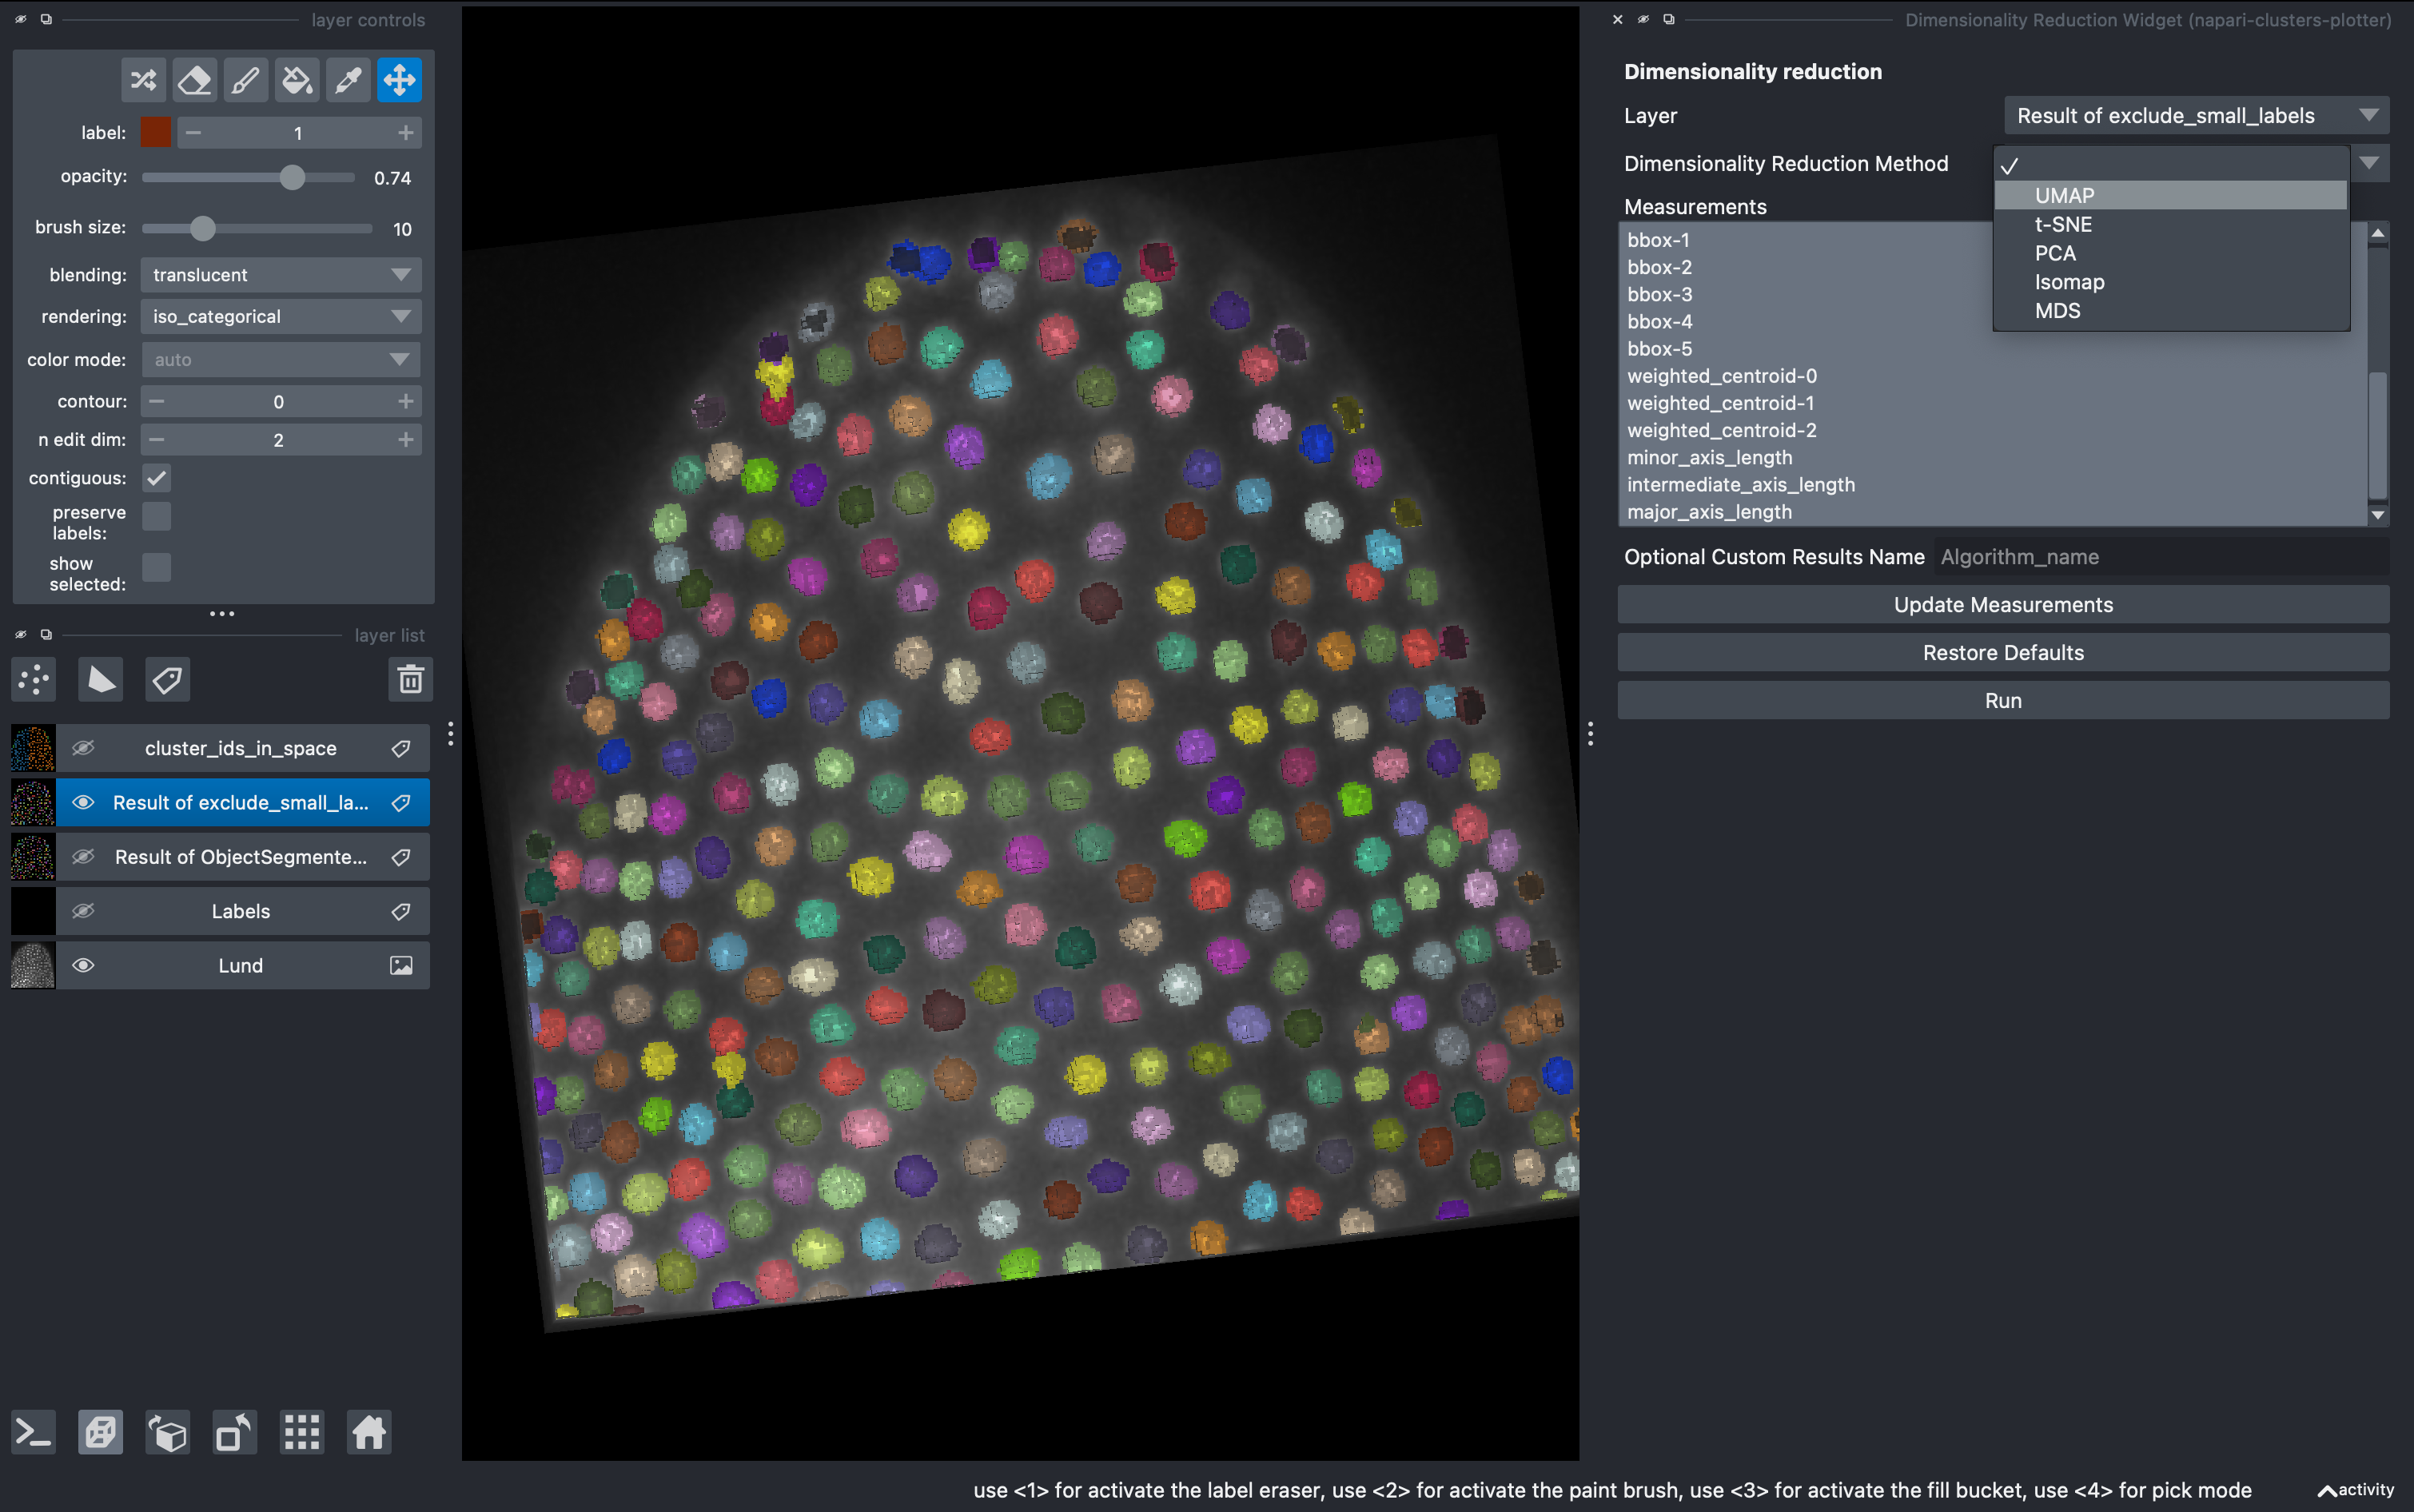
Task: Click Update Measurements
Action: [2002, 604]
